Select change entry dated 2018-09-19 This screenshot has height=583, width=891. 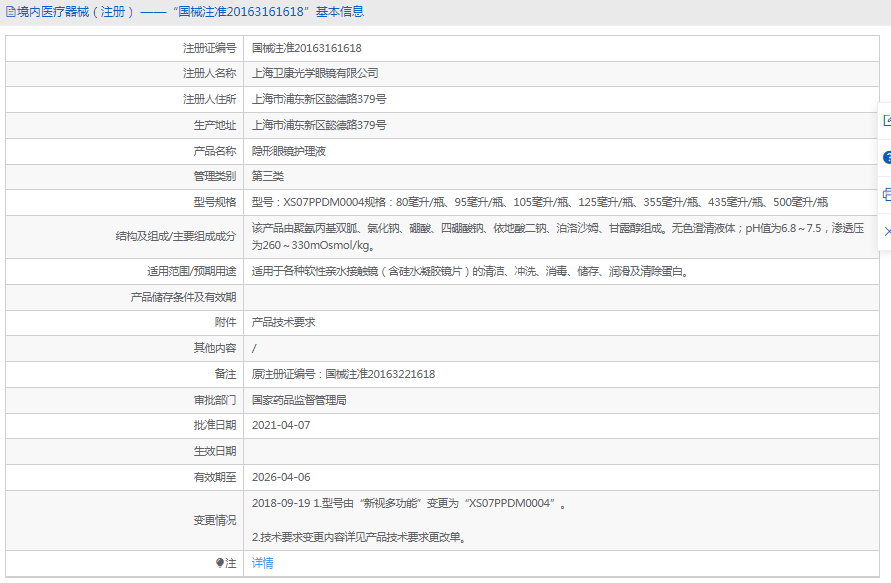(409, 503)
